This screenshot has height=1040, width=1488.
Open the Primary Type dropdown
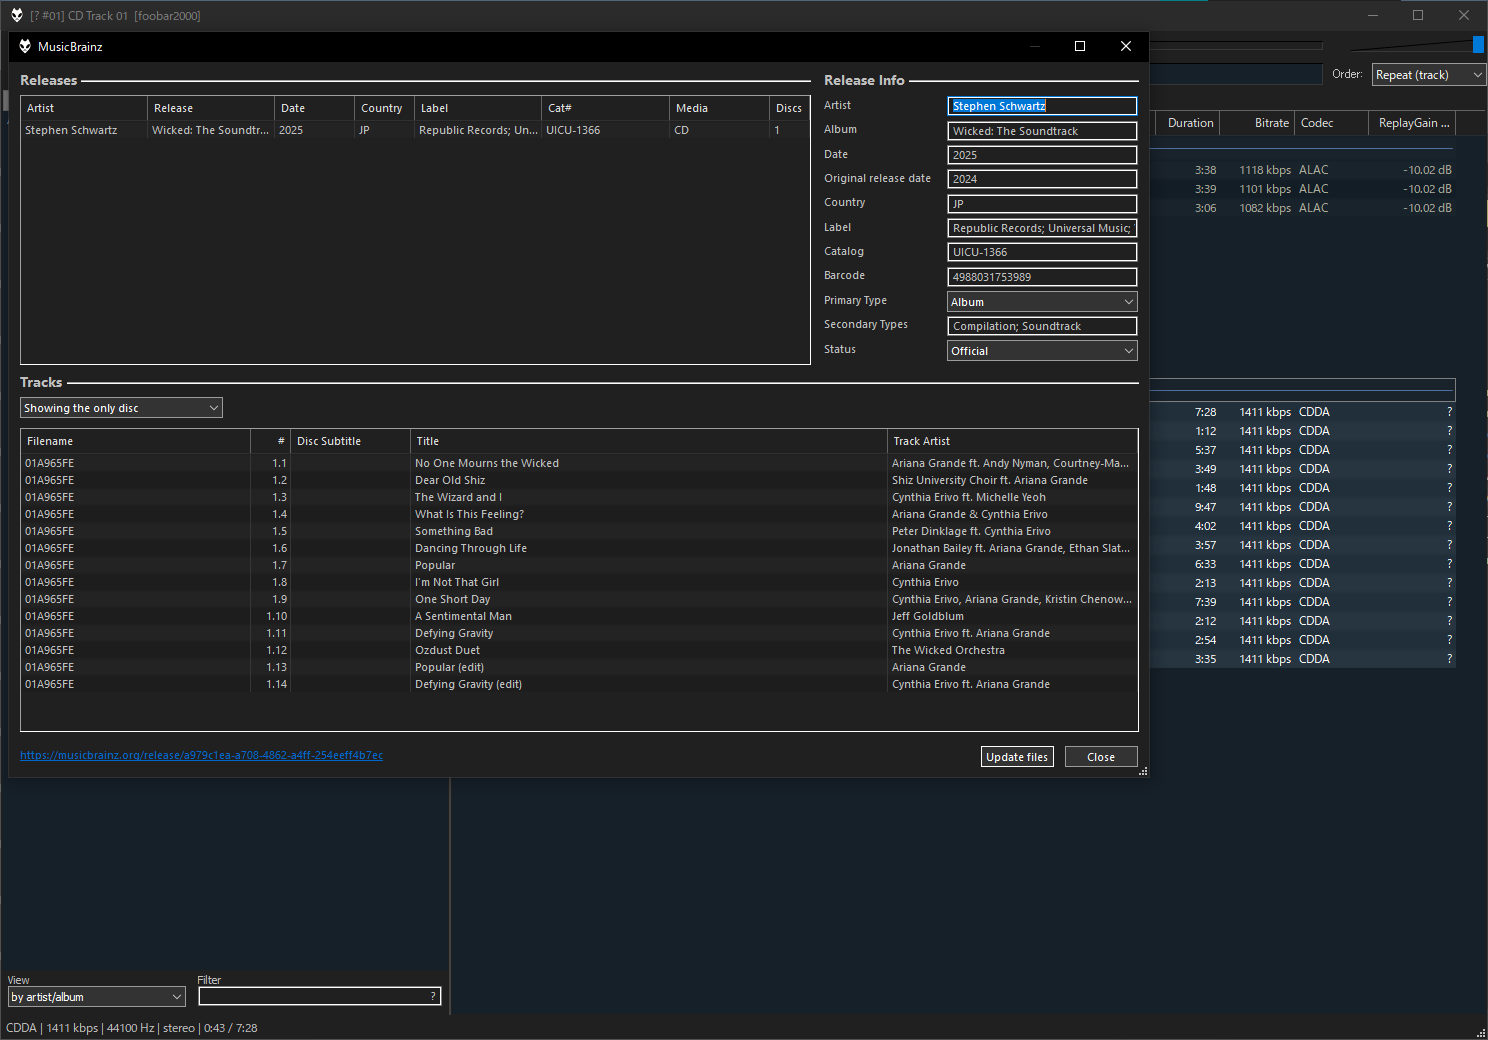[1042, 302]
